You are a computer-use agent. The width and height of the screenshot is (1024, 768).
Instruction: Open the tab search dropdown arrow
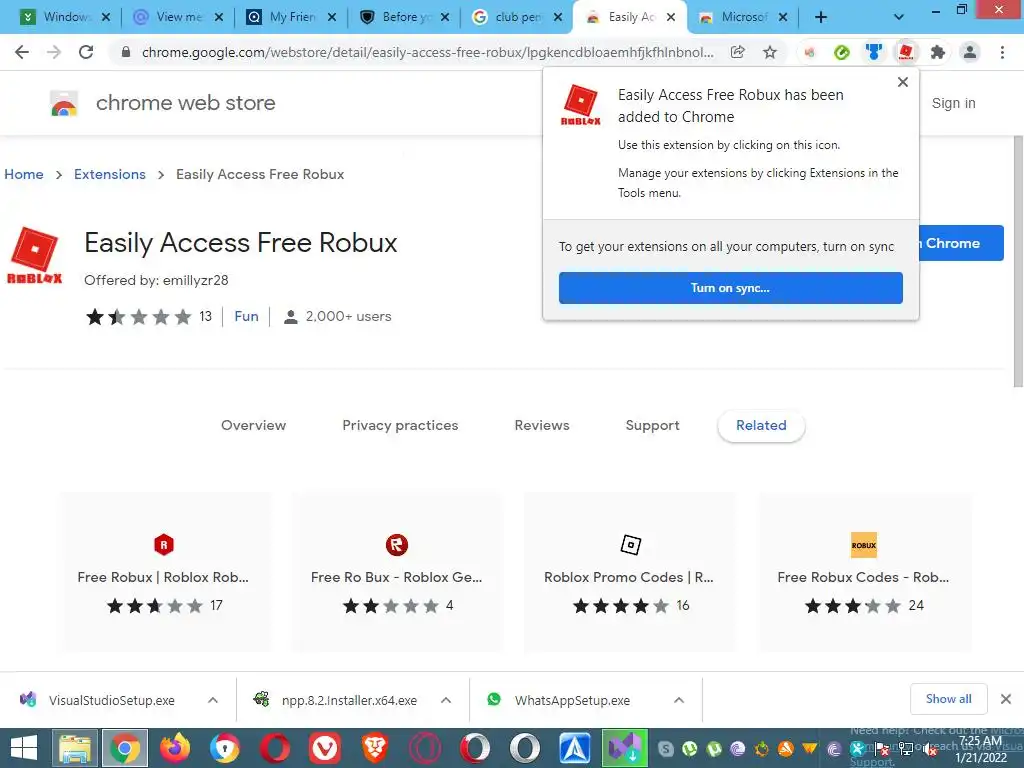pos(899,17)
